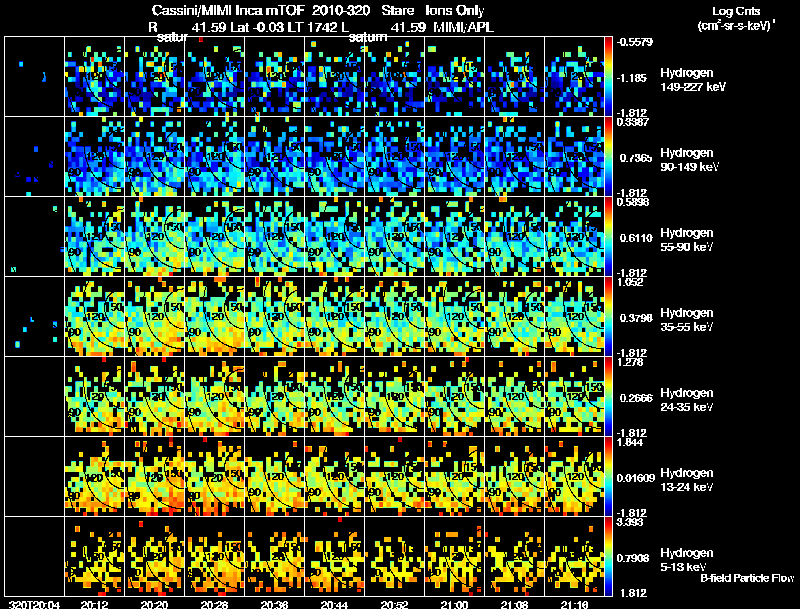Image resolution: width=800 pixels, height=609 pixels.
Task: Click the '21:16' time axis label
Action: (x=574, y=604)
